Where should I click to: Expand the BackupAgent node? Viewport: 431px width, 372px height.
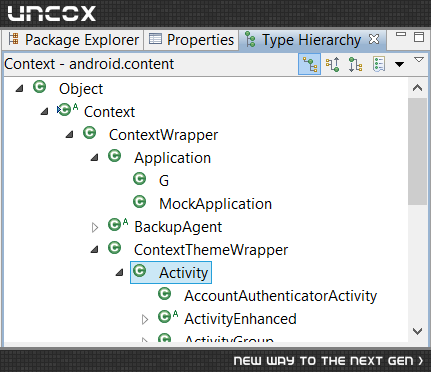(x=95, y=227)
